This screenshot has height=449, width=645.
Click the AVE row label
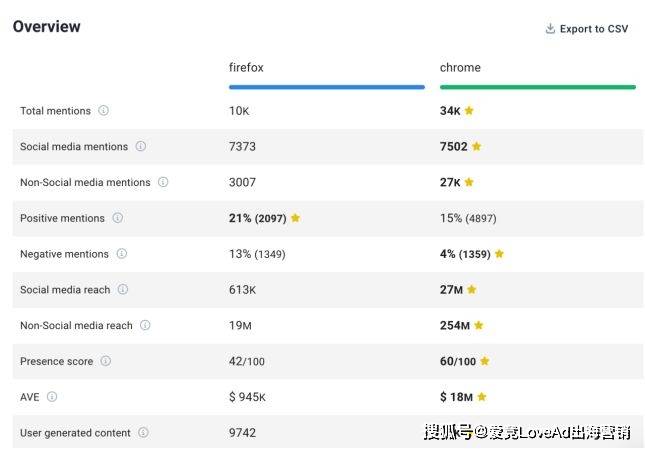(x=30, y=397)
